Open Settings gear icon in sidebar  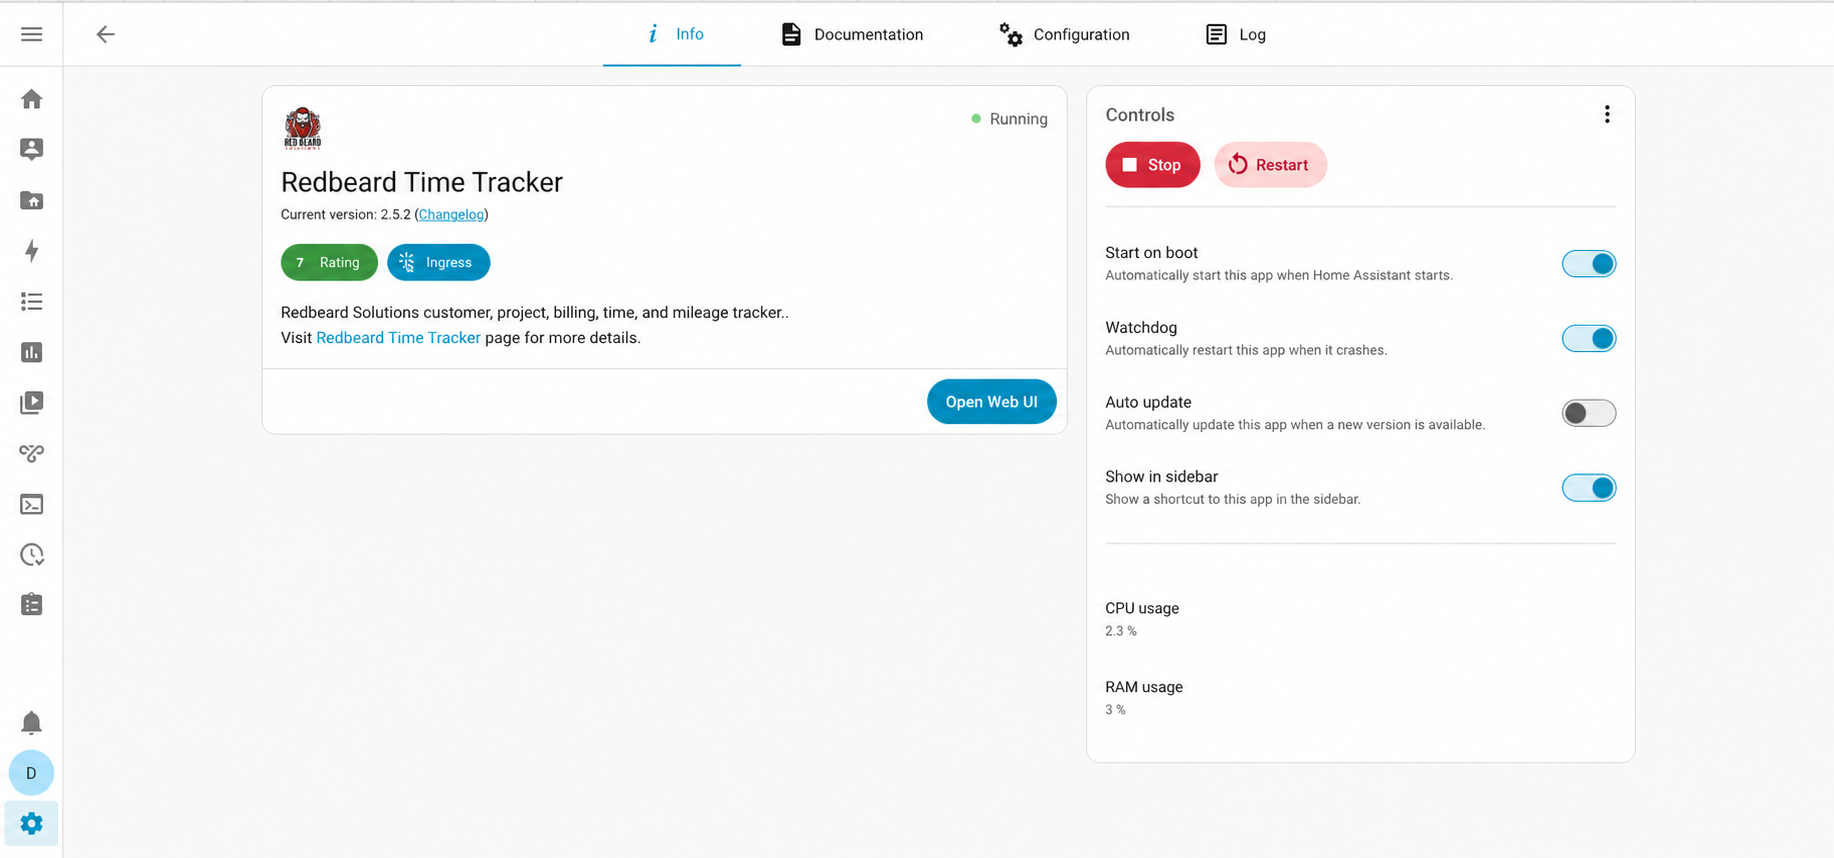pyautogui.click(x=31, y=823)
